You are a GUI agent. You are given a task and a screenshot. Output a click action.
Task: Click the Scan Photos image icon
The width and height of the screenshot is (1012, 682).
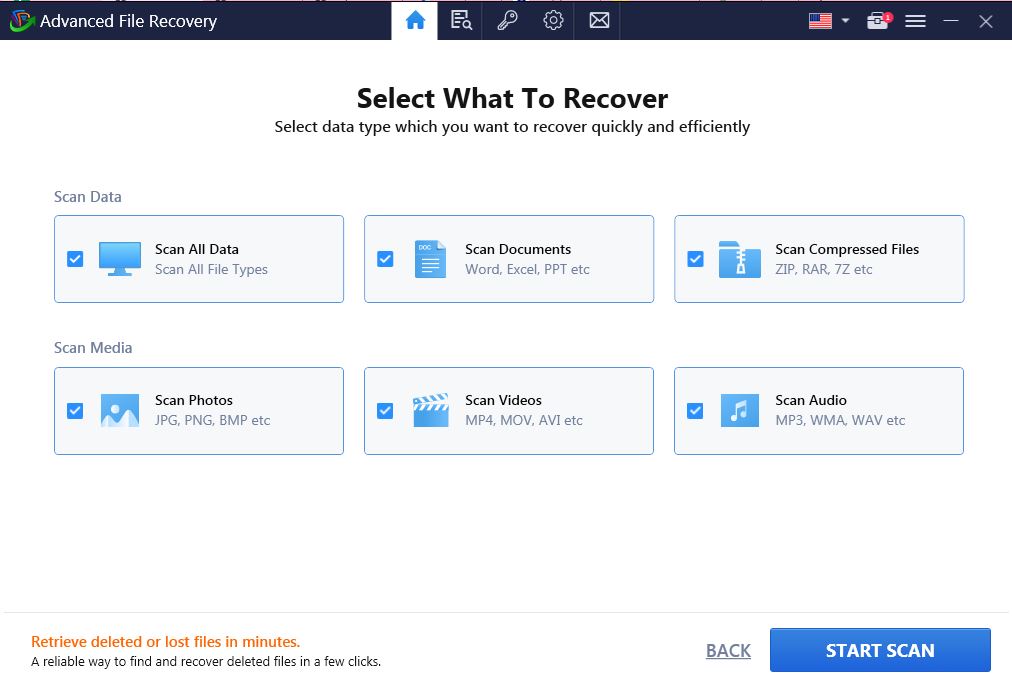(120, 410)
